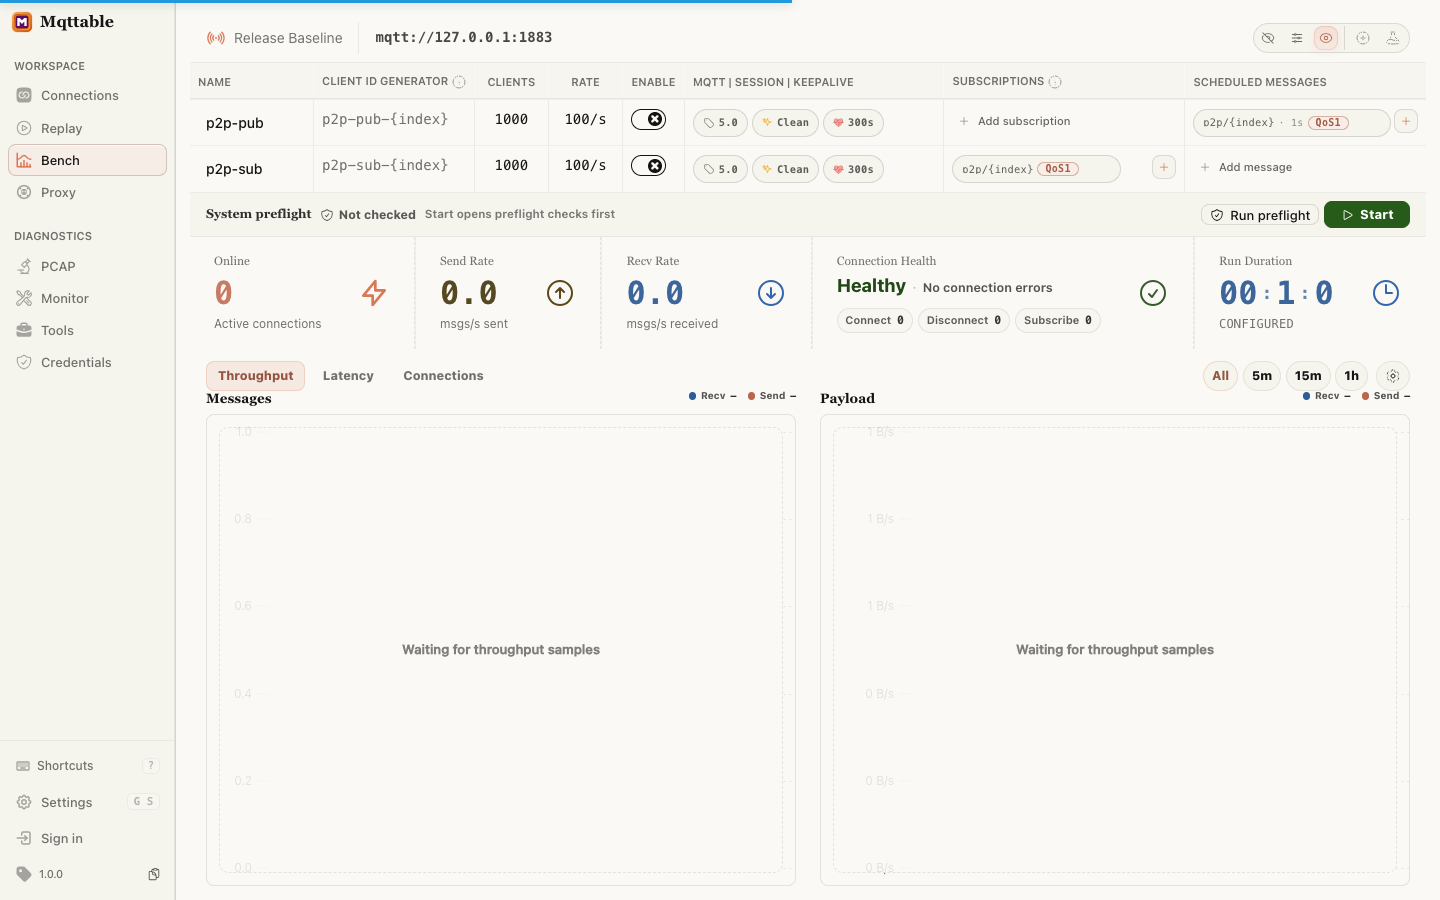Click the plus button next to p2p-pub scheduled message
This screenshot has height=900, width=1440.
tap(1406, 121)
